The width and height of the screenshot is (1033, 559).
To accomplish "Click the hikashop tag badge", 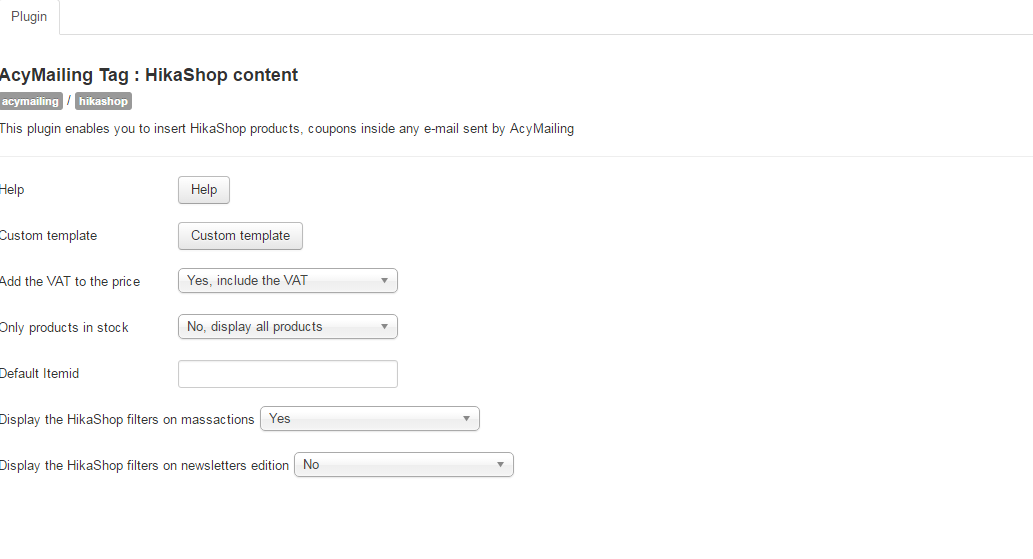I will 103,101.
